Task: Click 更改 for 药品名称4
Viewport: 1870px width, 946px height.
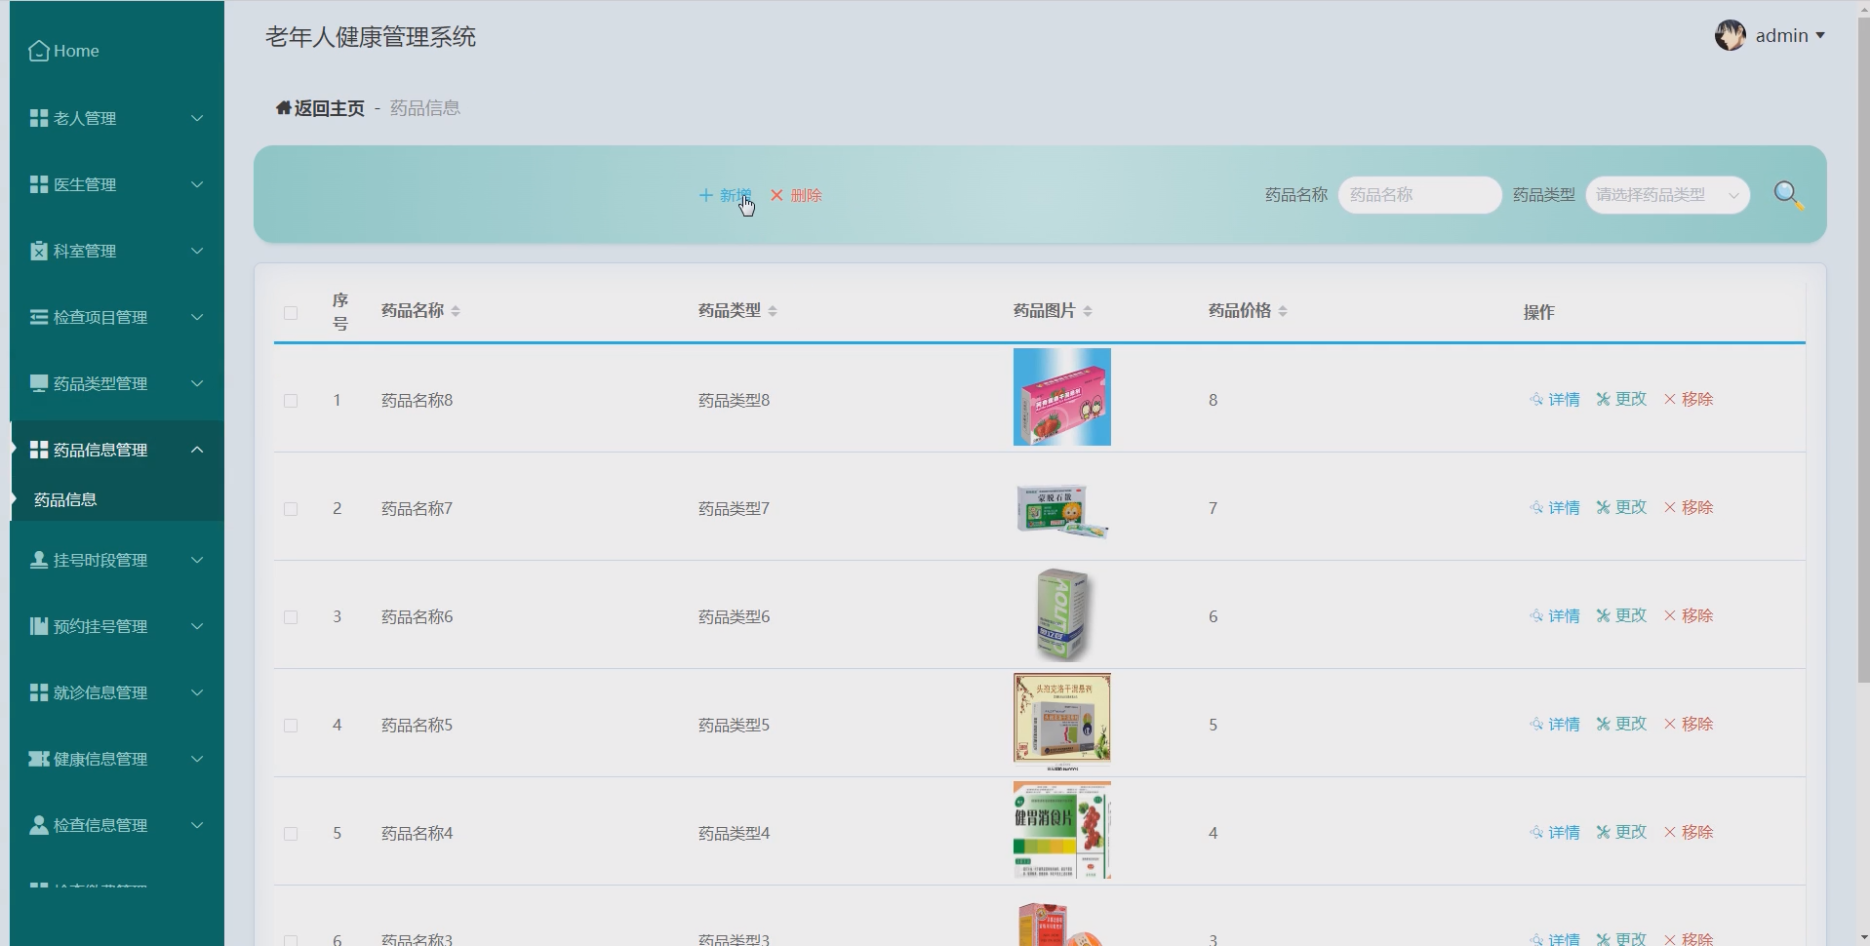Action: [1621, 832]
